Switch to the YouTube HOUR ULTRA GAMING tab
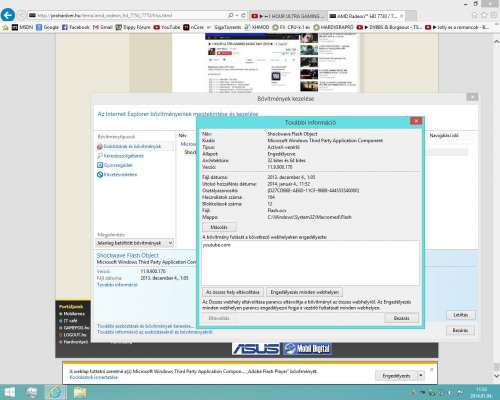This screenshot has width=500, height=400. pyautogui.click(x=289, y=16)
